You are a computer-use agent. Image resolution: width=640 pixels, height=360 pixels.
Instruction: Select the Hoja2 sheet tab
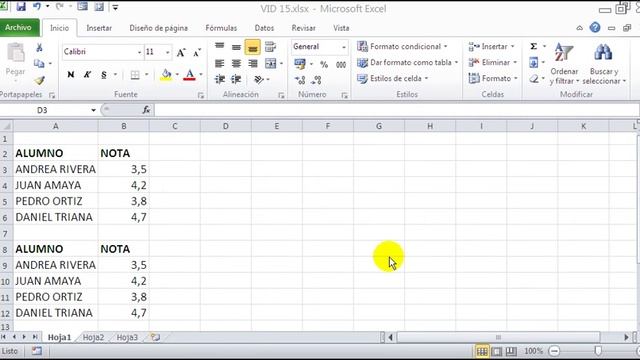[93, 338]
